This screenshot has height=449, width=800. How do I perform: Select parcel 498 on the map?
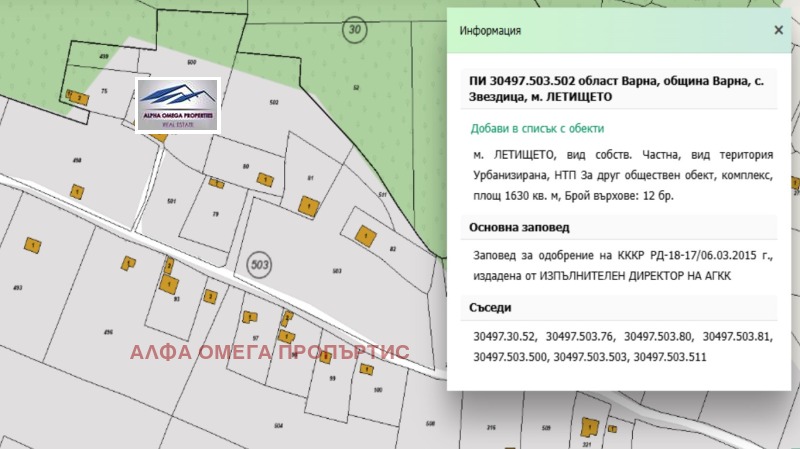coord(77,160)
